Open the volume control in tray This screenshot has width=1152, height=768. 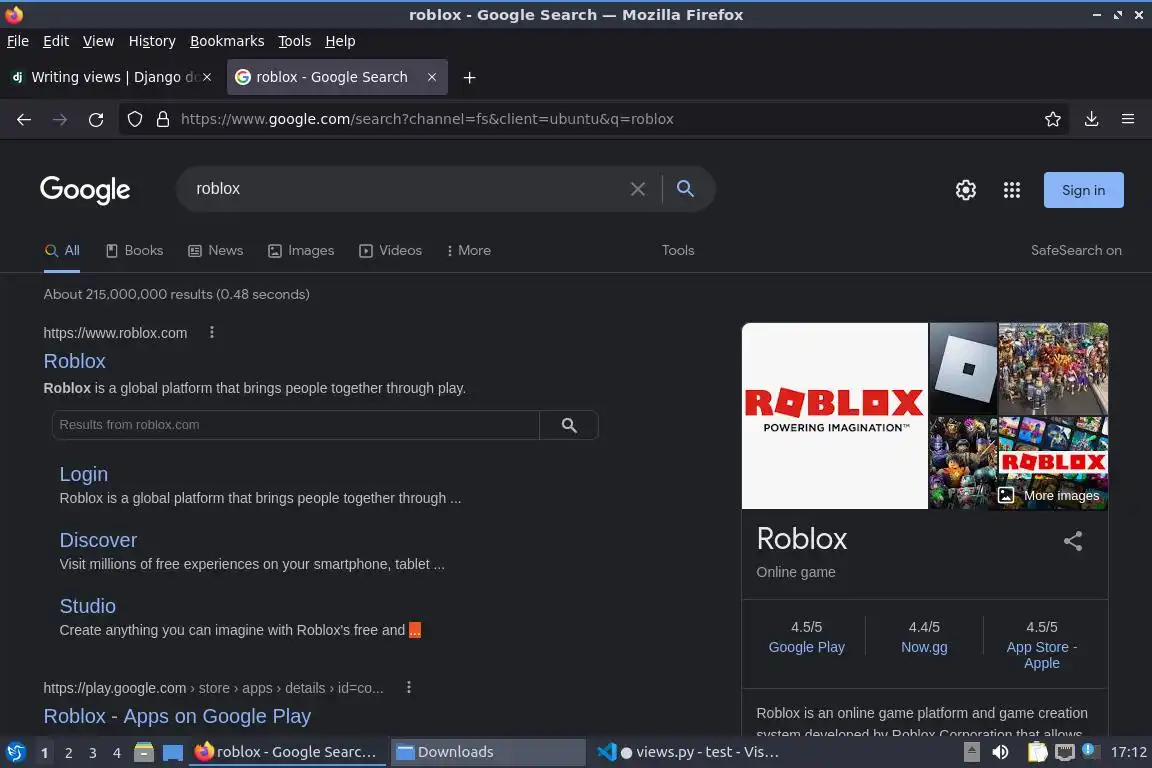[1000, 752]
